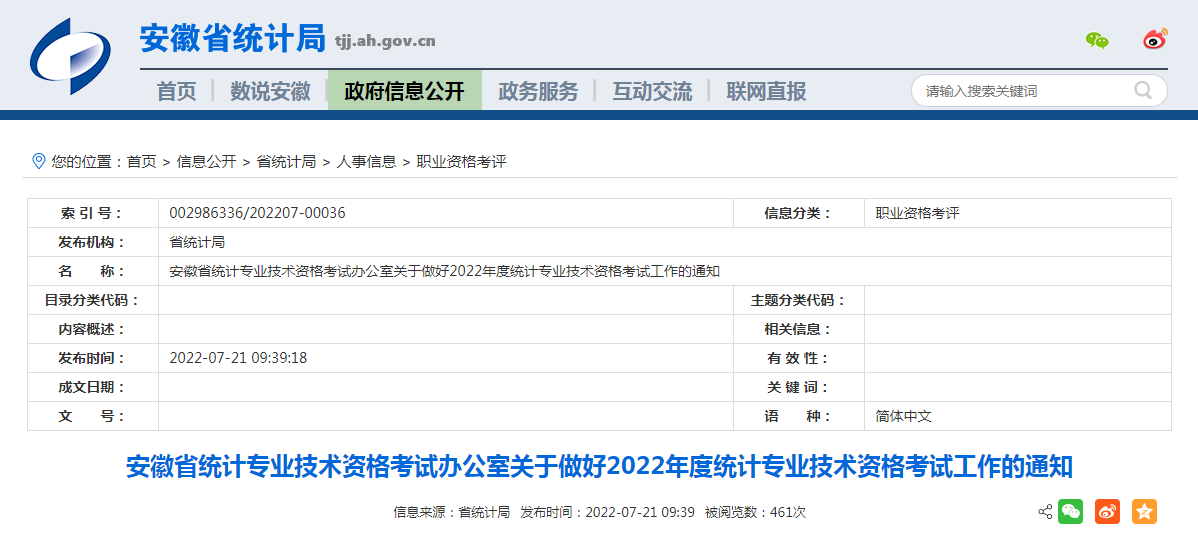This screenshot has width=1198, height=534.
Task: Open the 数说安徽 navigation tab
Action: coord(270,91)
